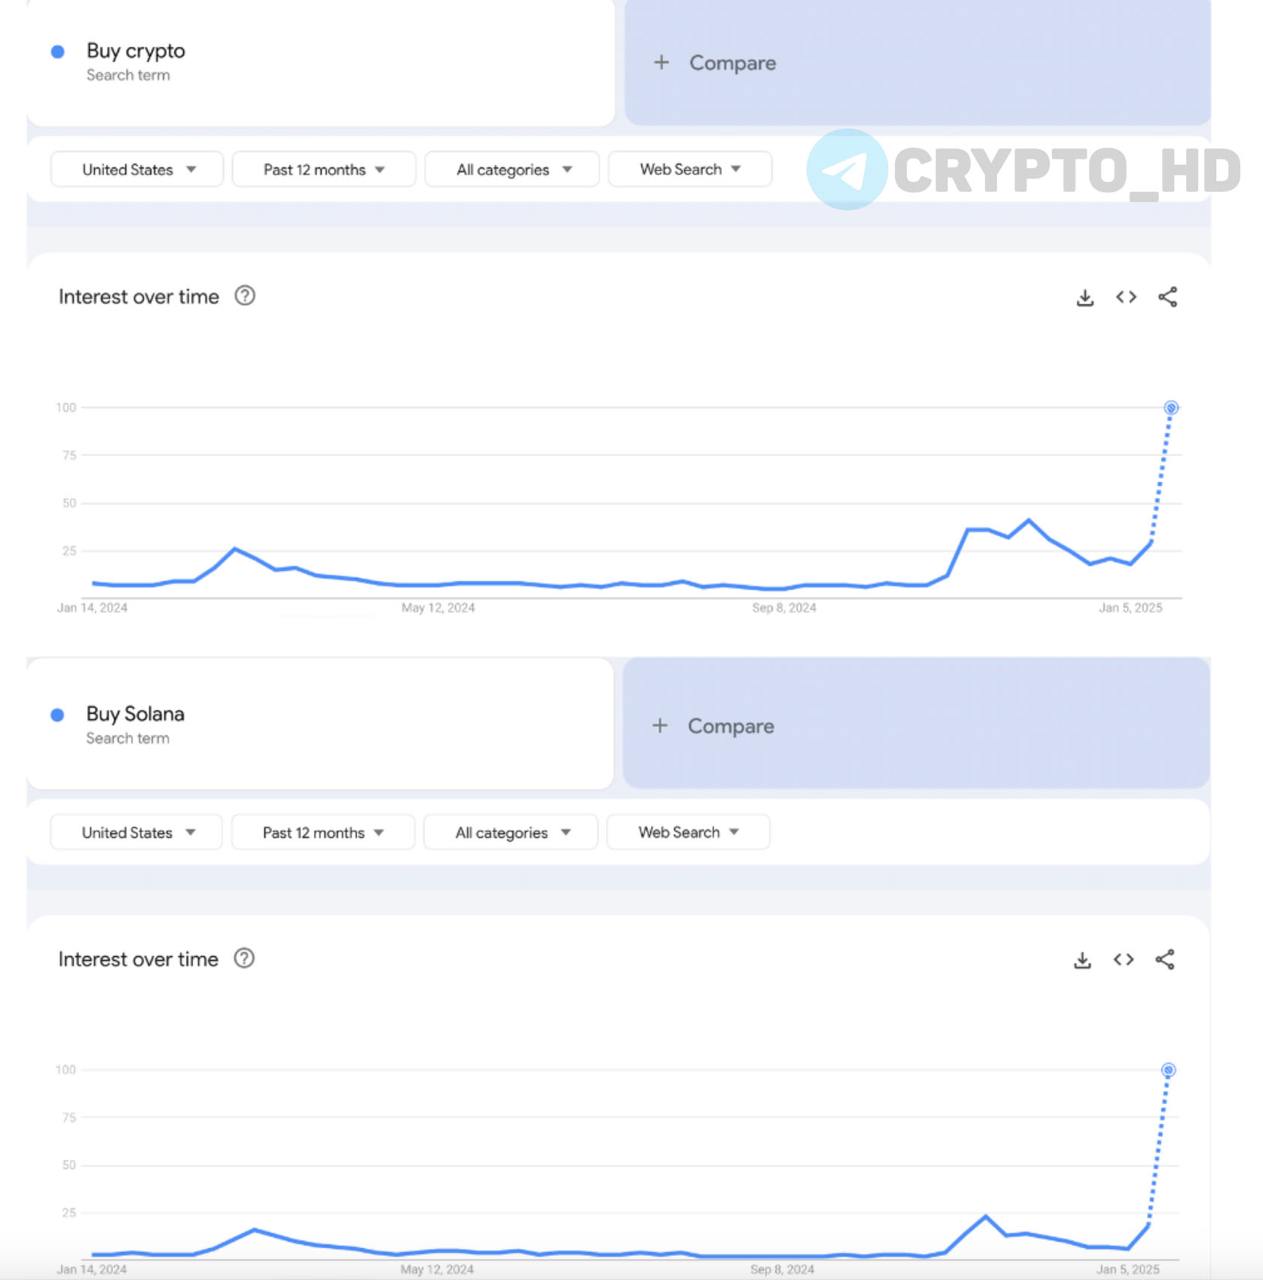Open embed code for Buy crypto chart
The height and width of the screenshot is (1280, 1263).
coord(1126,297)
